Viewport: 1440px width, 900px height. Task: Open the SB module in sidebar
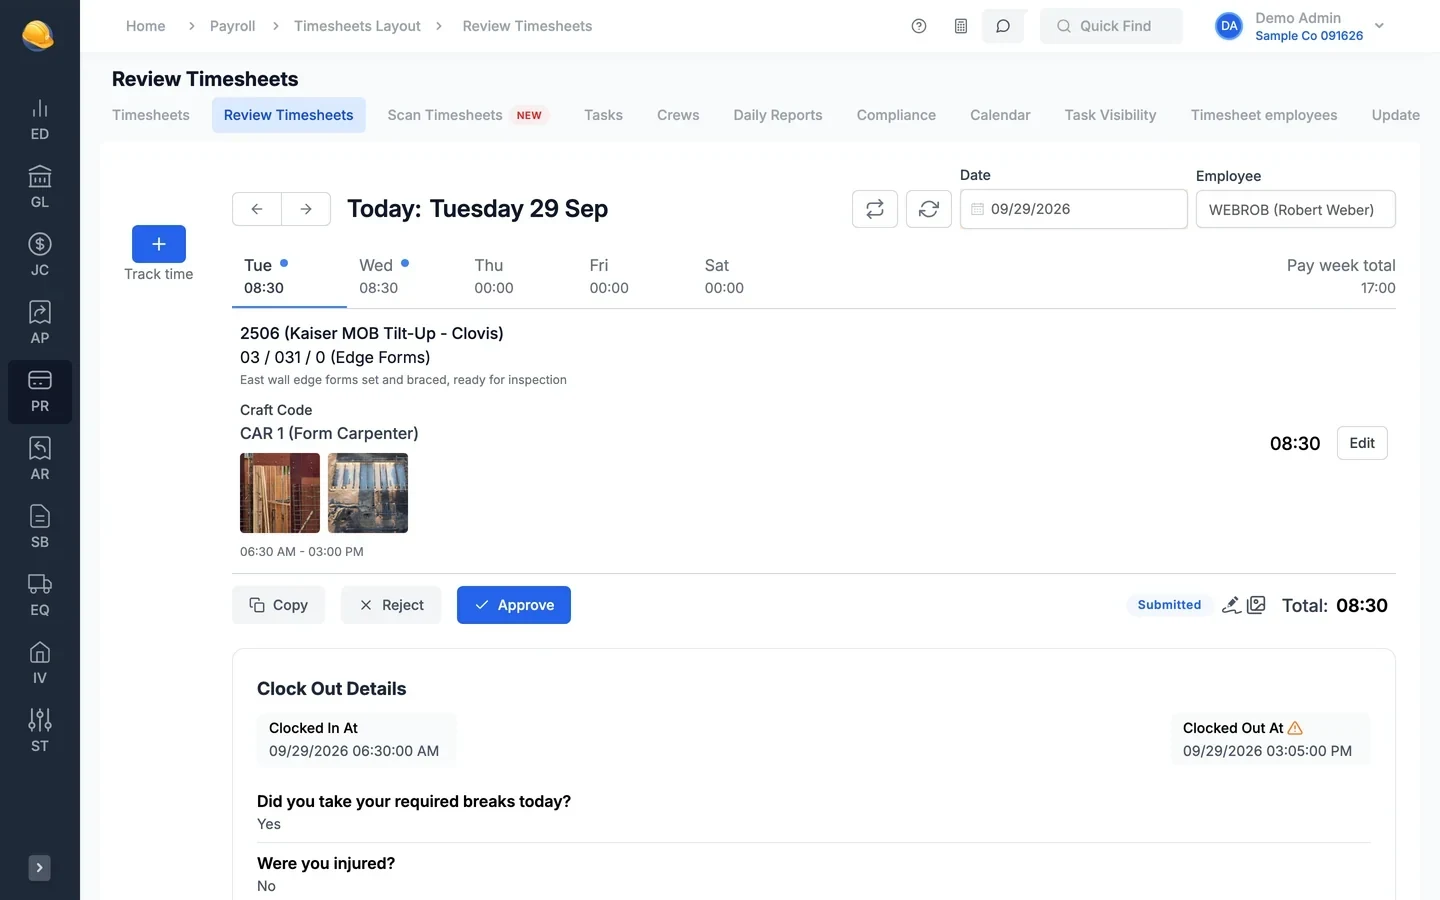pos(40,528)
